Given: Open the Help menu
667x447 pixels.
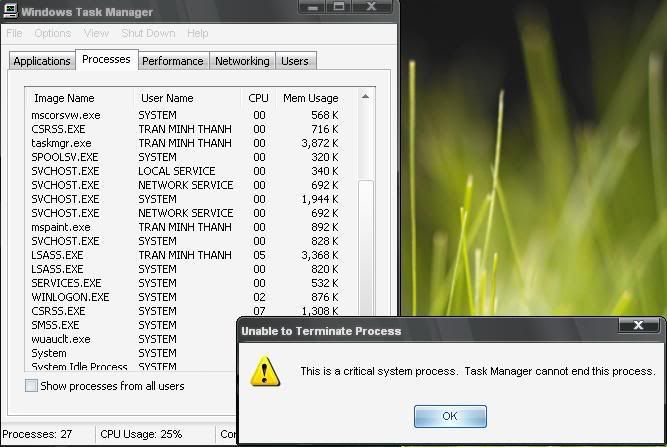Looking at the screenshot, I should 197,33.
